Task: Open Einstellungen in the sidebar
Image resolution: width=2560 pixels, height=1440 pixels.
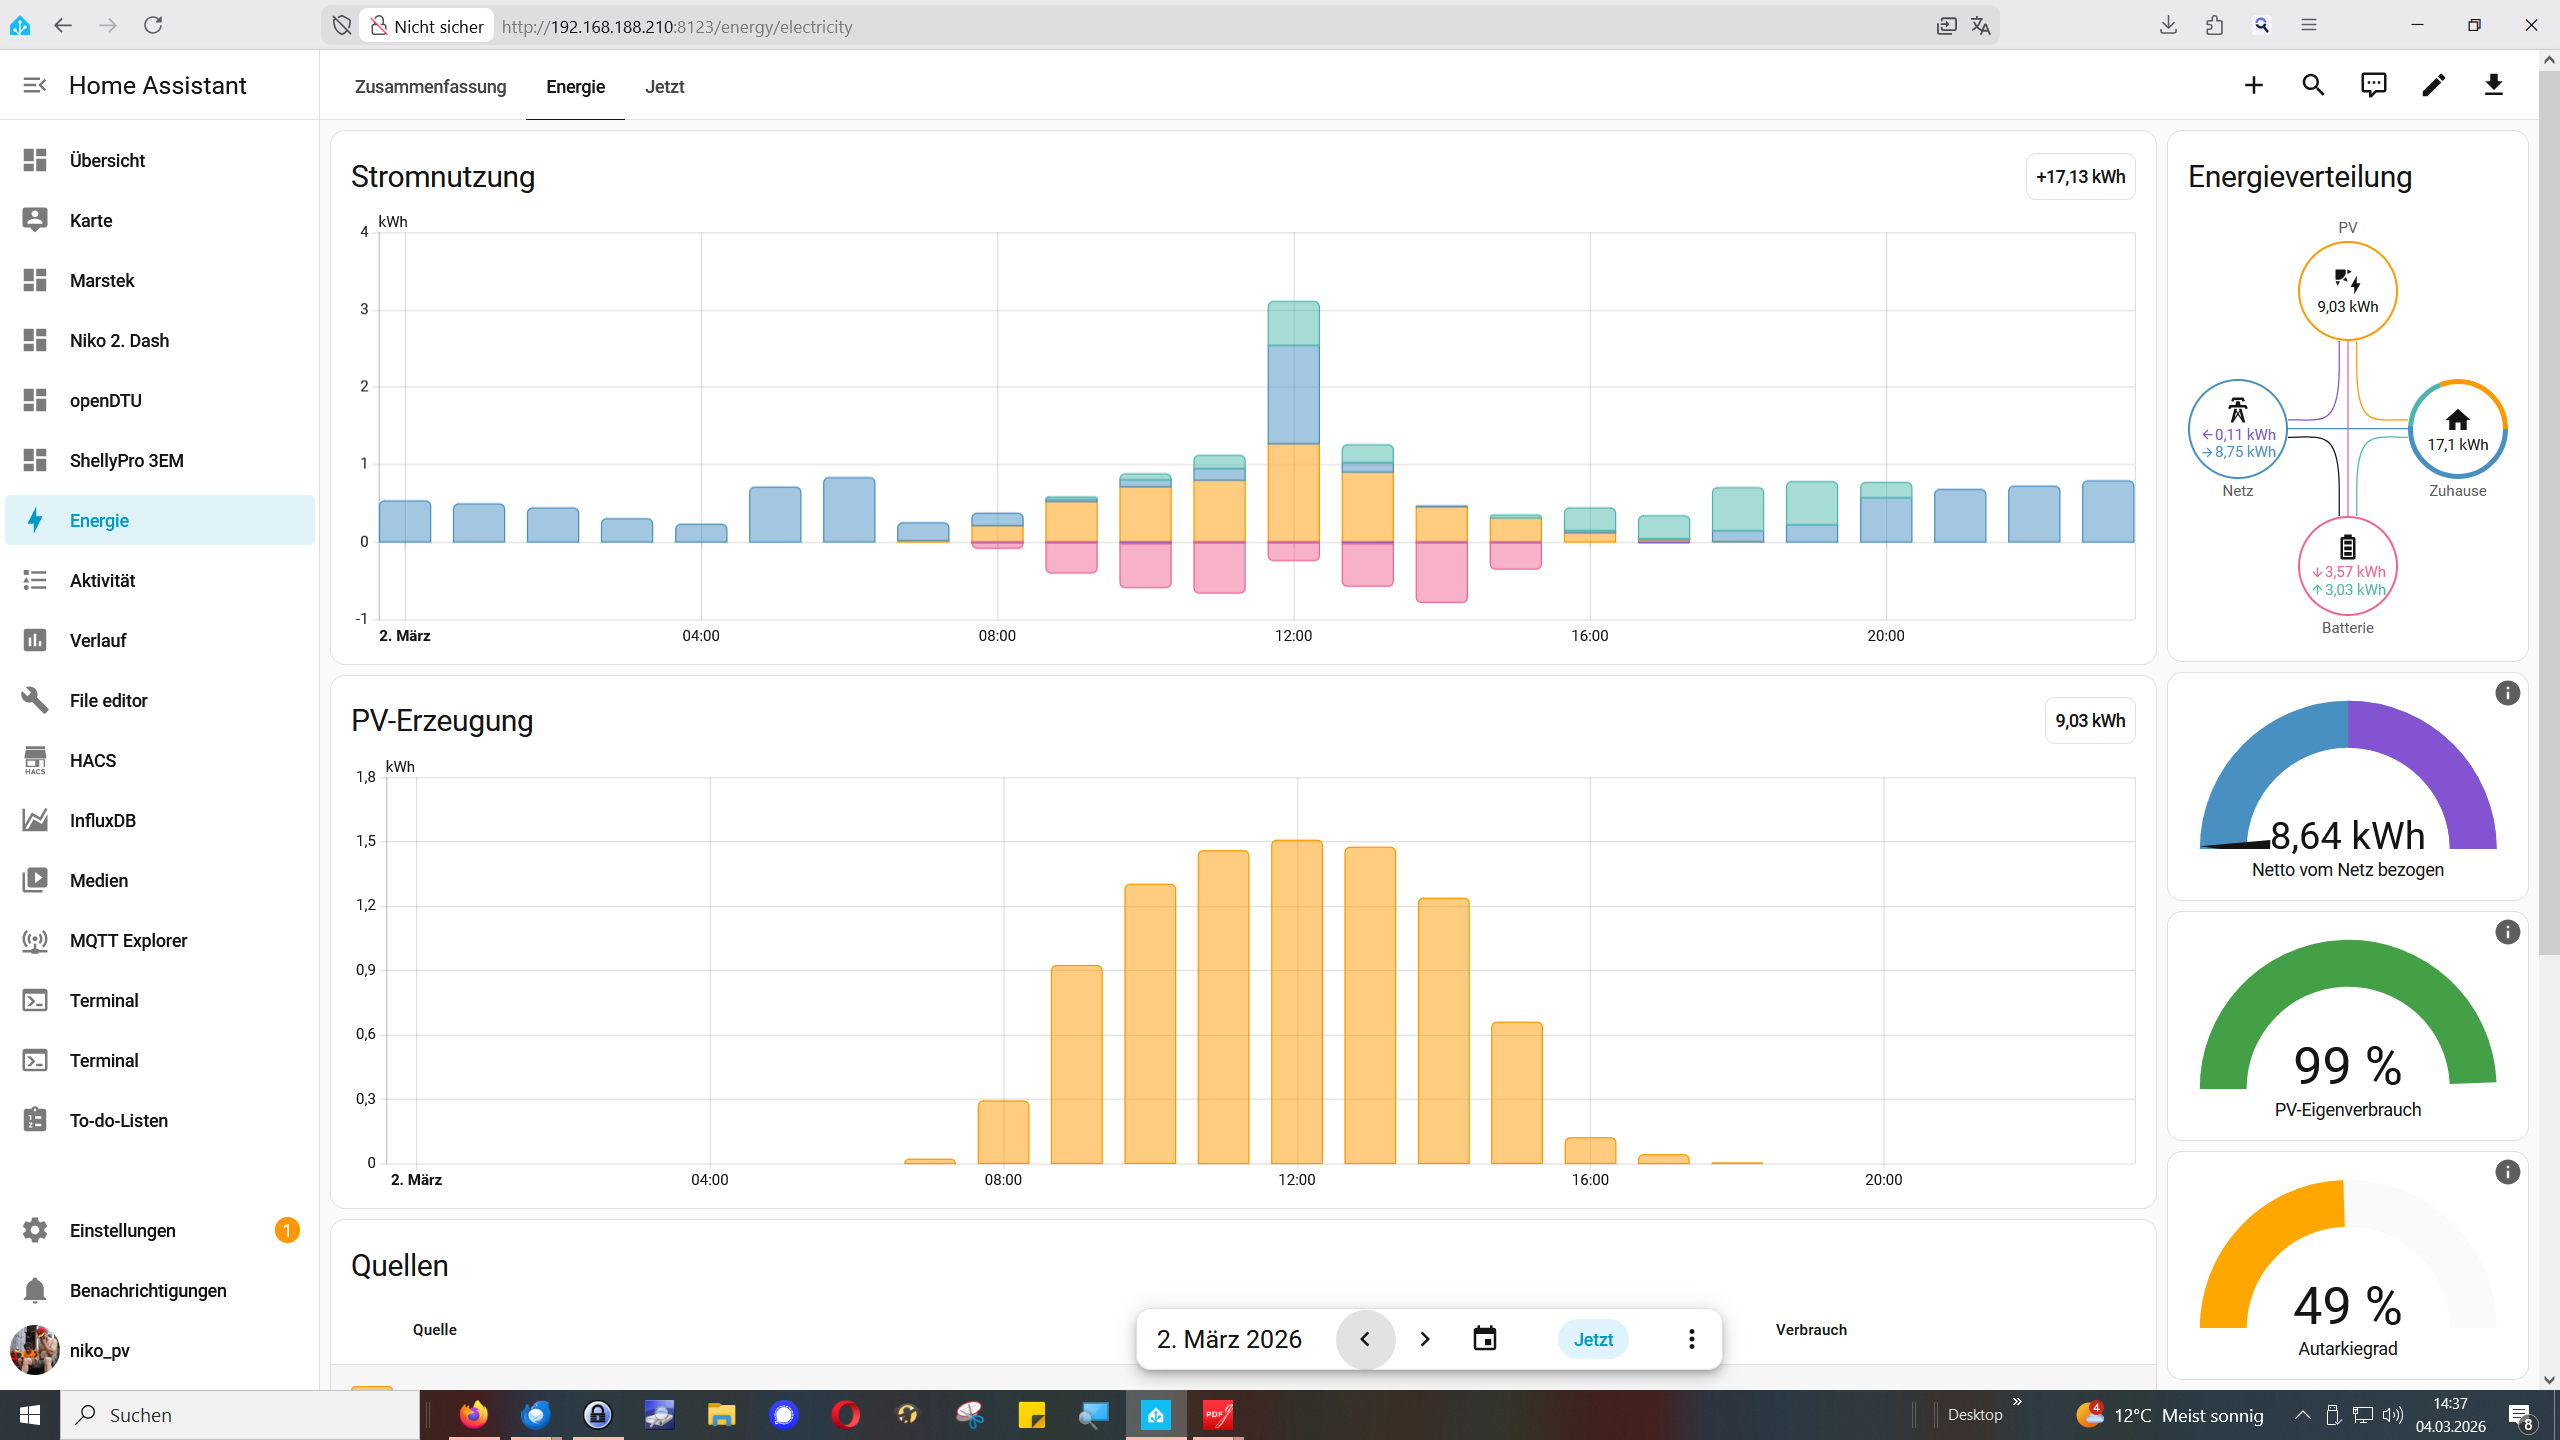Action: click(122, 1230)
